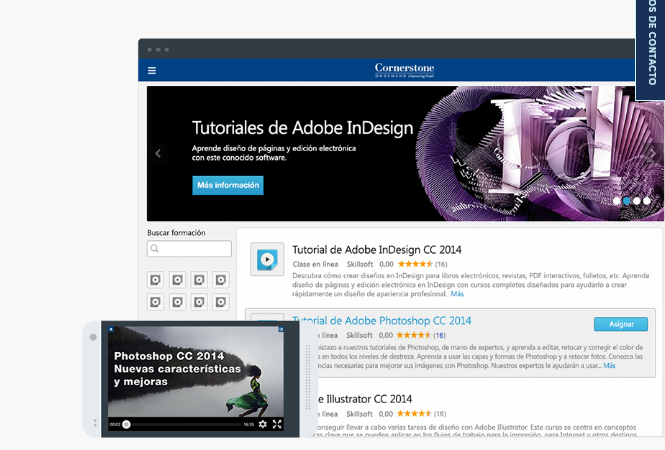
Task: Click the video progress slider knob
Action: point(126,425)
